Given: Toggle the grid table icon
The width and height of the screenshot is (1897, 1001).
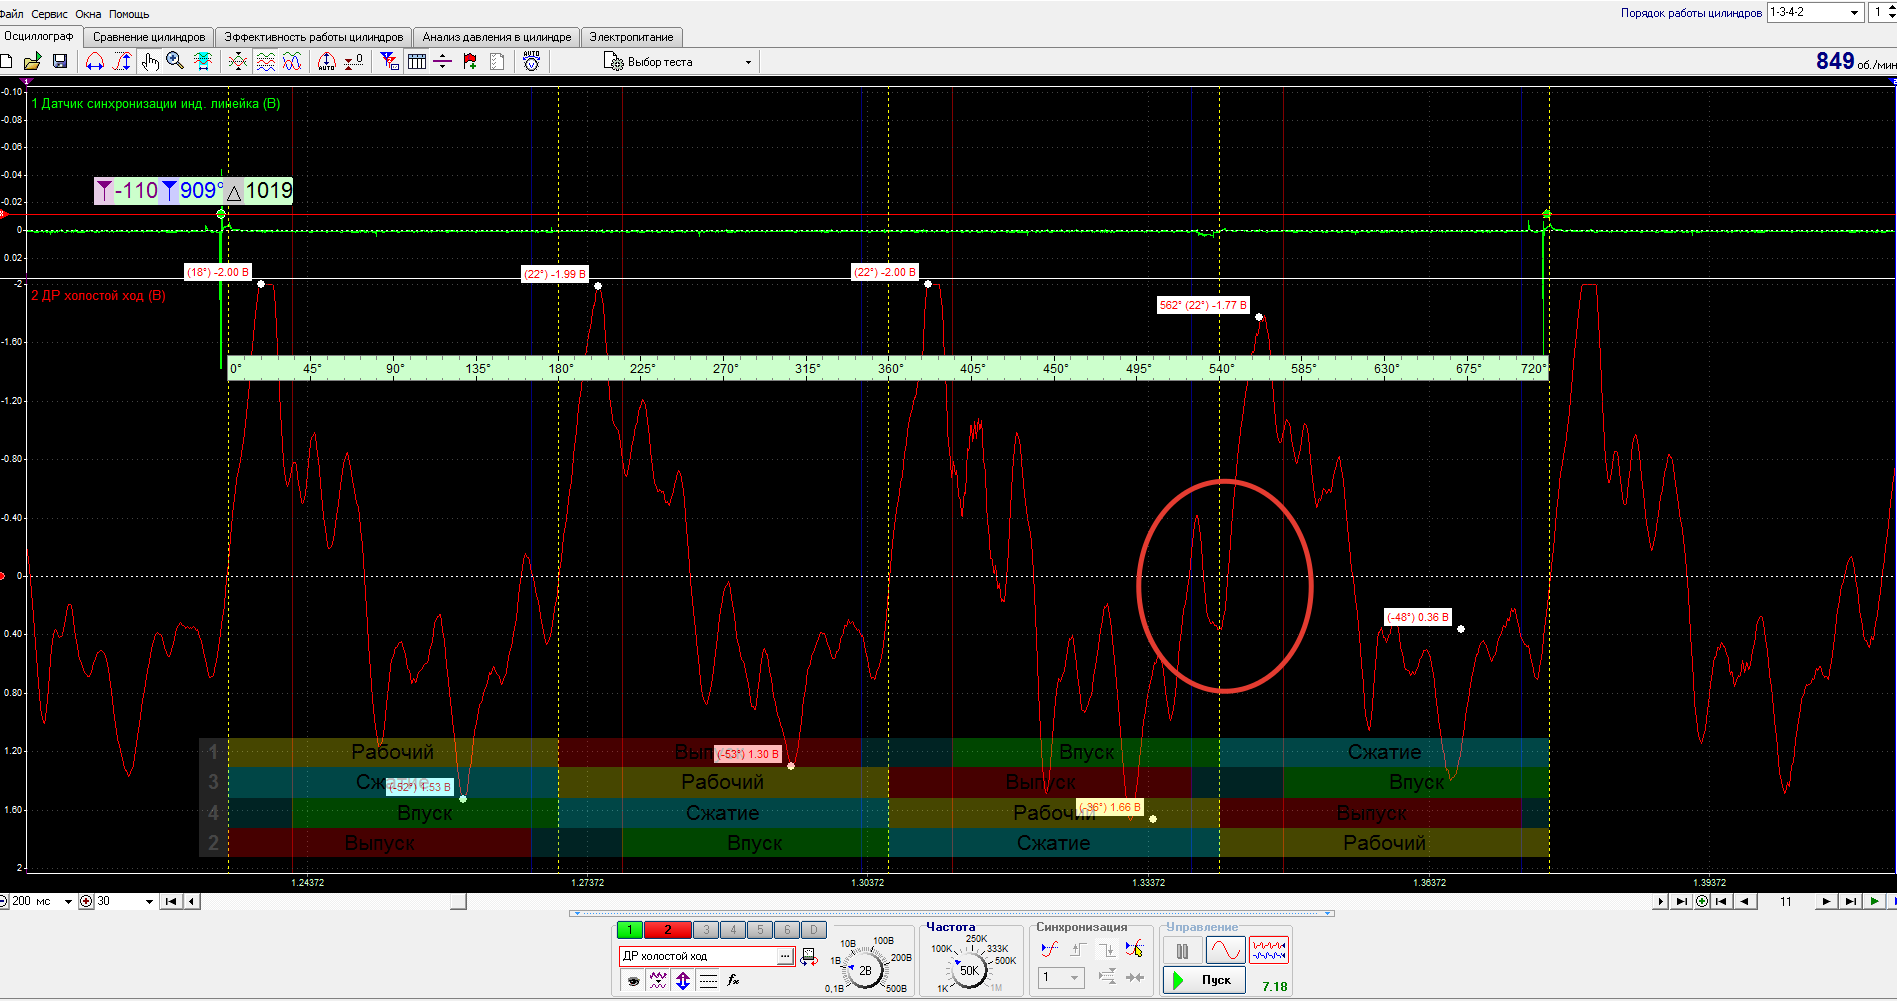Looking at the screenshot, I should [x=417, y=61].
